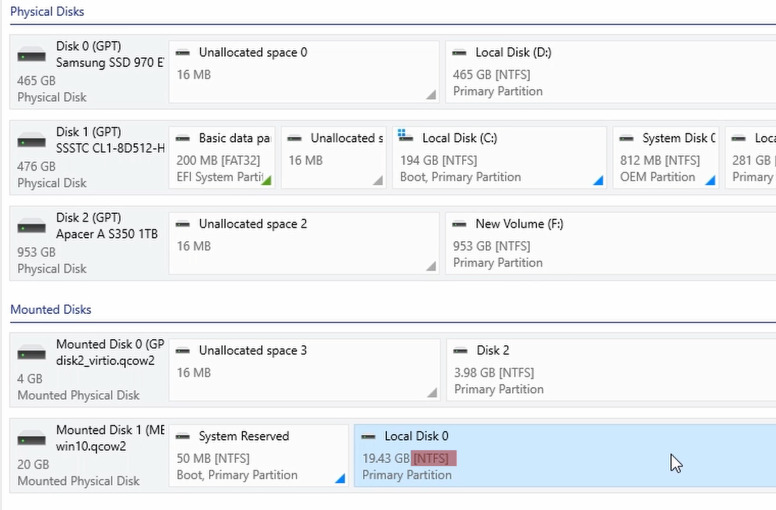Click the Disk 1 SSSTC drive icon

point(32,141)
